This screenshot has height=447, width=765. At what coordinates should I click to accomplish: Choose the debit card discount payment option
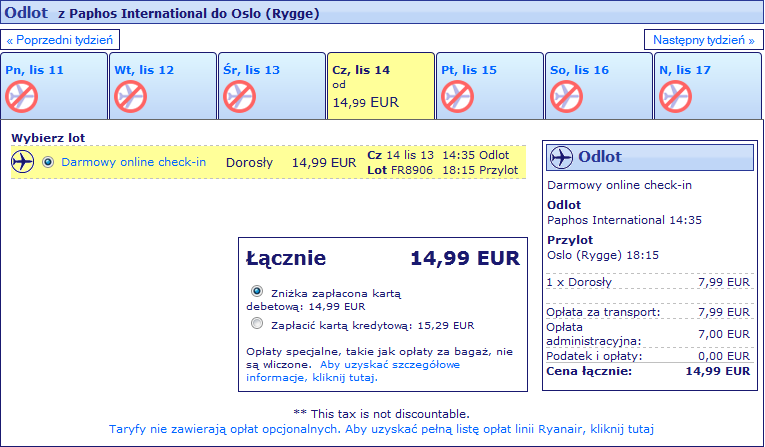point(257,291)
